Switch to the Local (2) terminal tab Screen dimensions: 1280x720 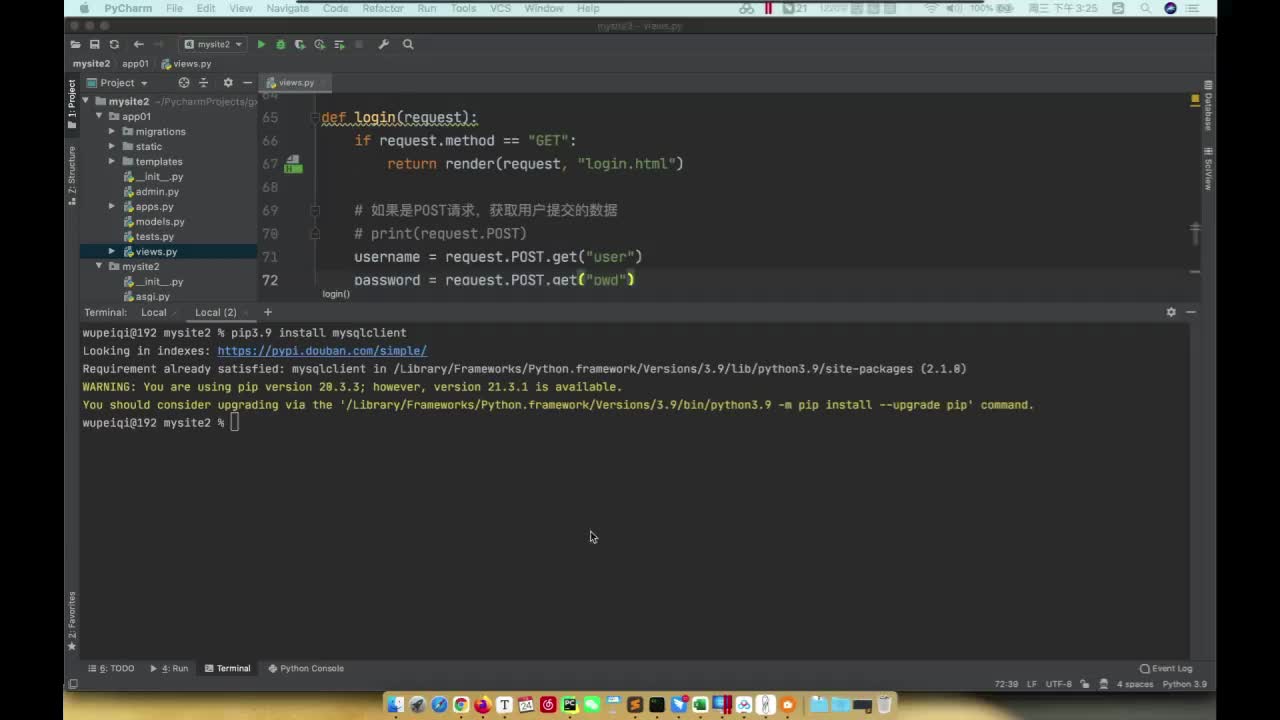pos(216,312)
